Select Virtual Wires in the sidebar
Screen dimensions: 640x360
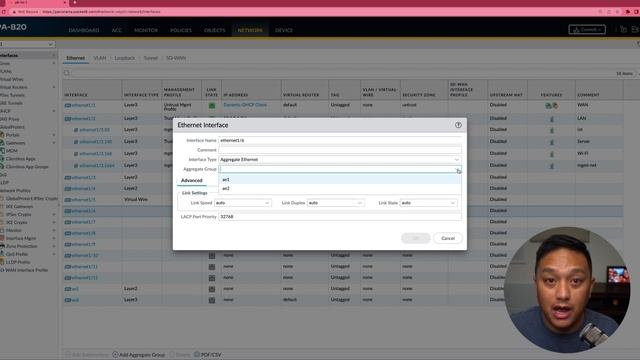pyautogui.click(x=12, y=79)
